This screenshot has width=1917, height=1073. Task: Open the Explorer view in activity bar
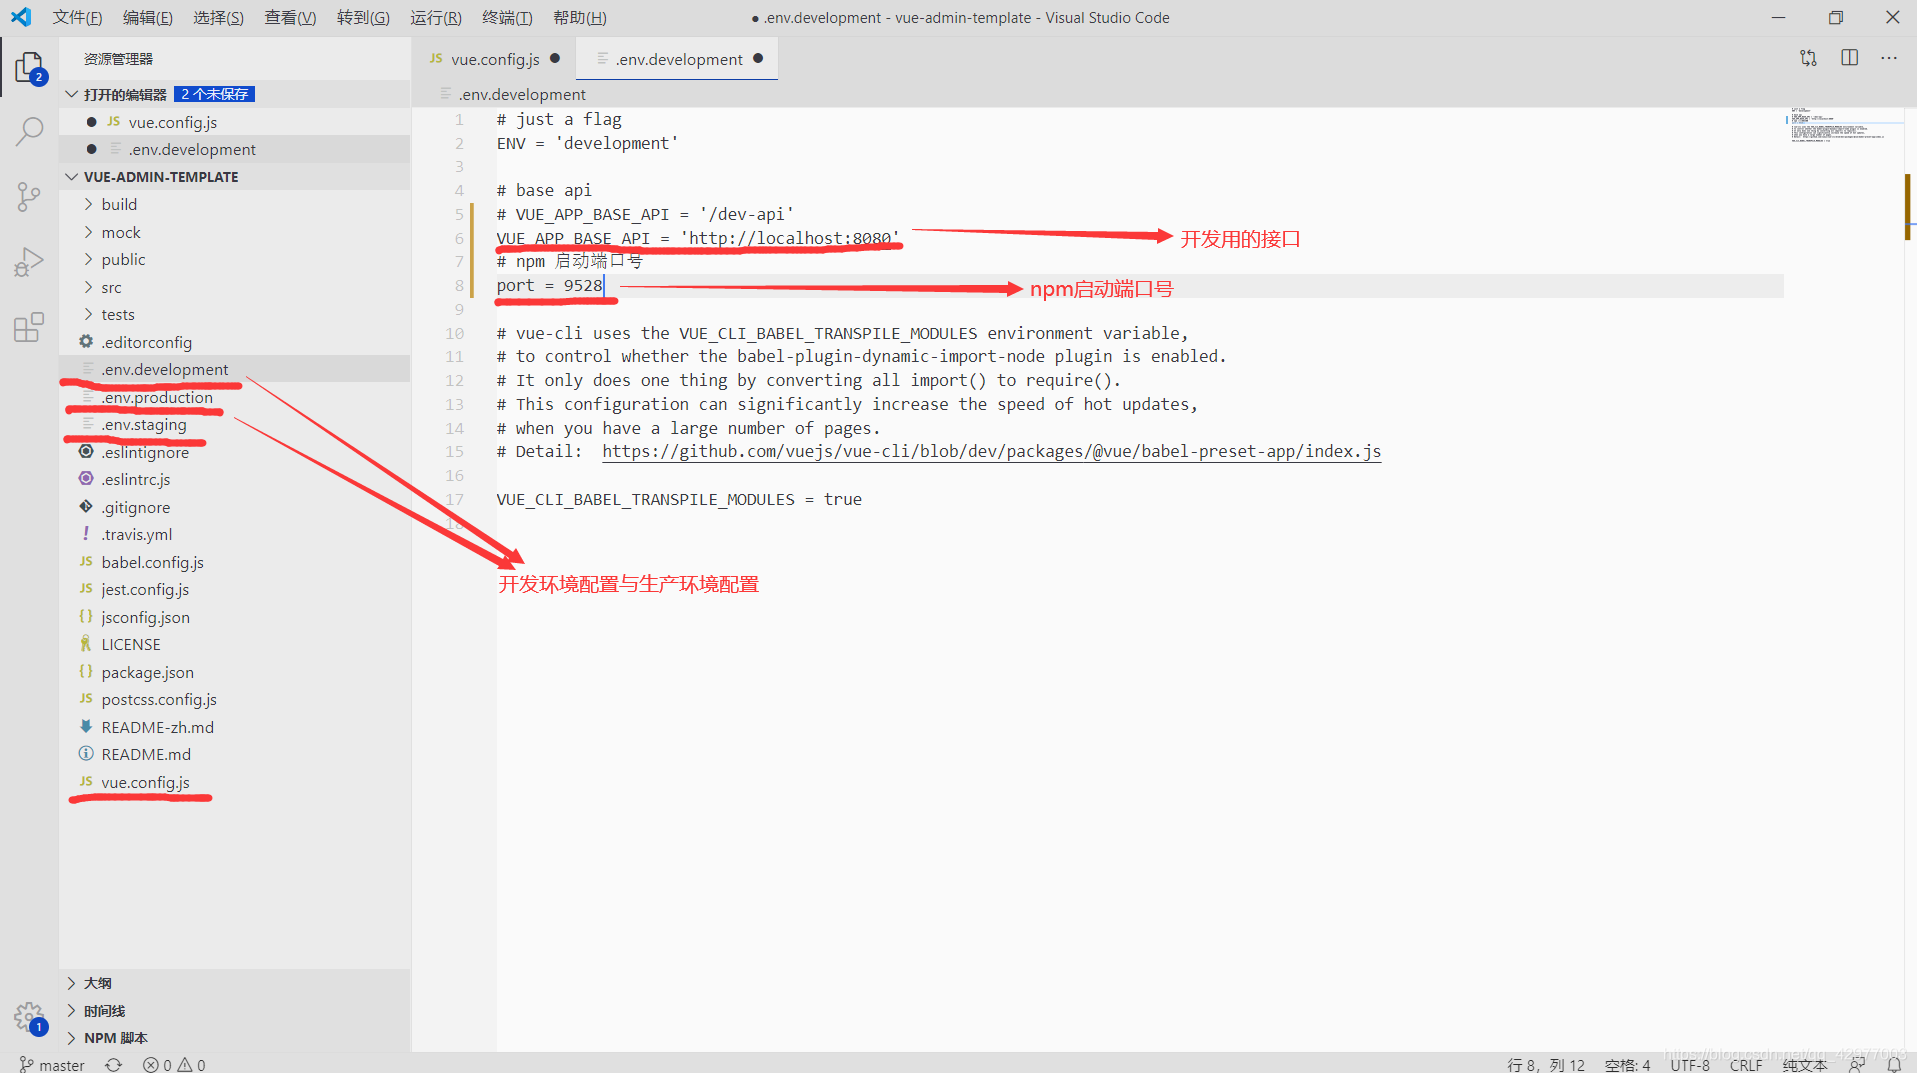pyautogui.click(x=29, y=67)
